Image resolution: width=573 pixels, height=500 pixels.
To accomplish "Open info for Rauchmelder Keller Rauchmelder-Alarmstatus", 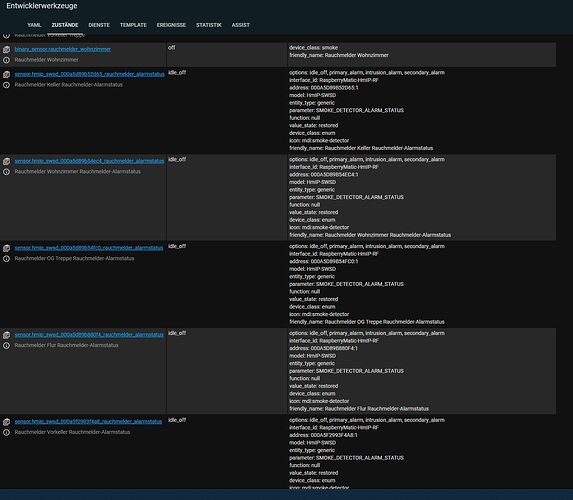I will tap(7, 85).
